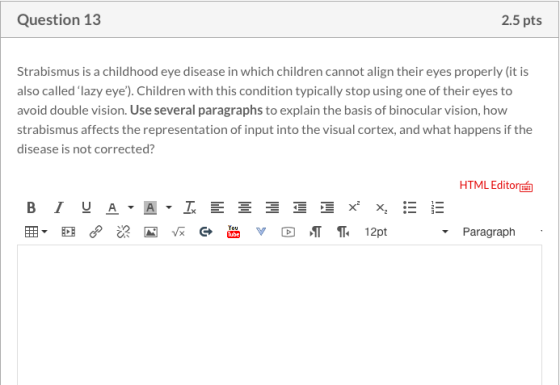Toggle underline formatting
Image resolution: width=560 pixels, height=385 pixels.
[x=86, y=207]
